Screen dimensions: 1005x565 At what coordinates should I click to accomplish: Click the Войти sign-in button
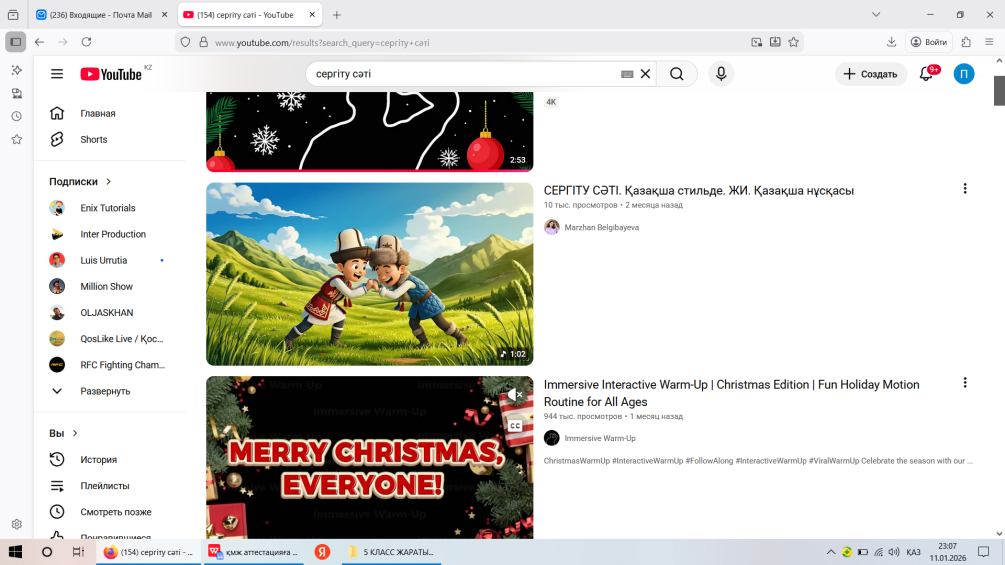(x=929, y=42)
